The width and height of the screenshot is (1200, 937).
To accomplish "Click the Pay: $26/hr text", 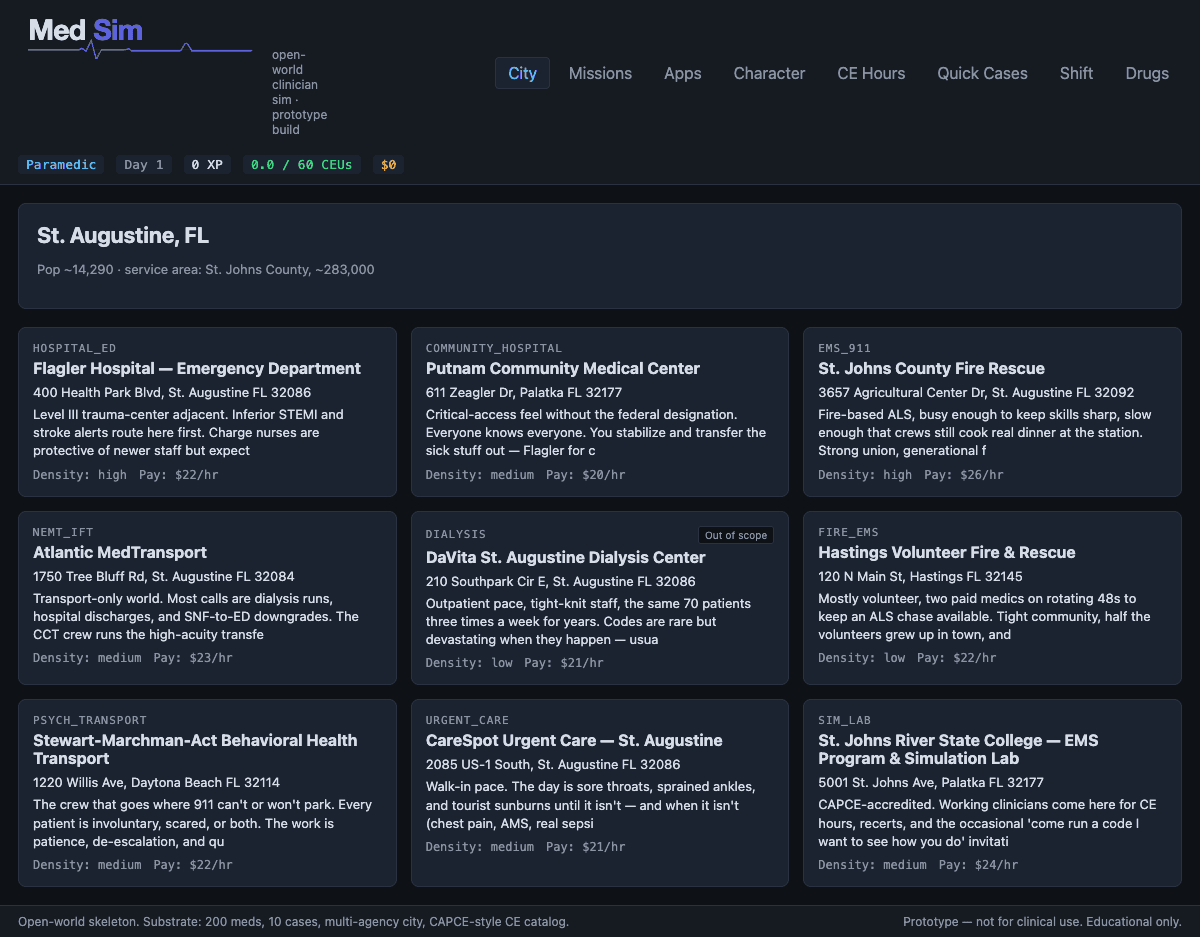I will (964, 475).
